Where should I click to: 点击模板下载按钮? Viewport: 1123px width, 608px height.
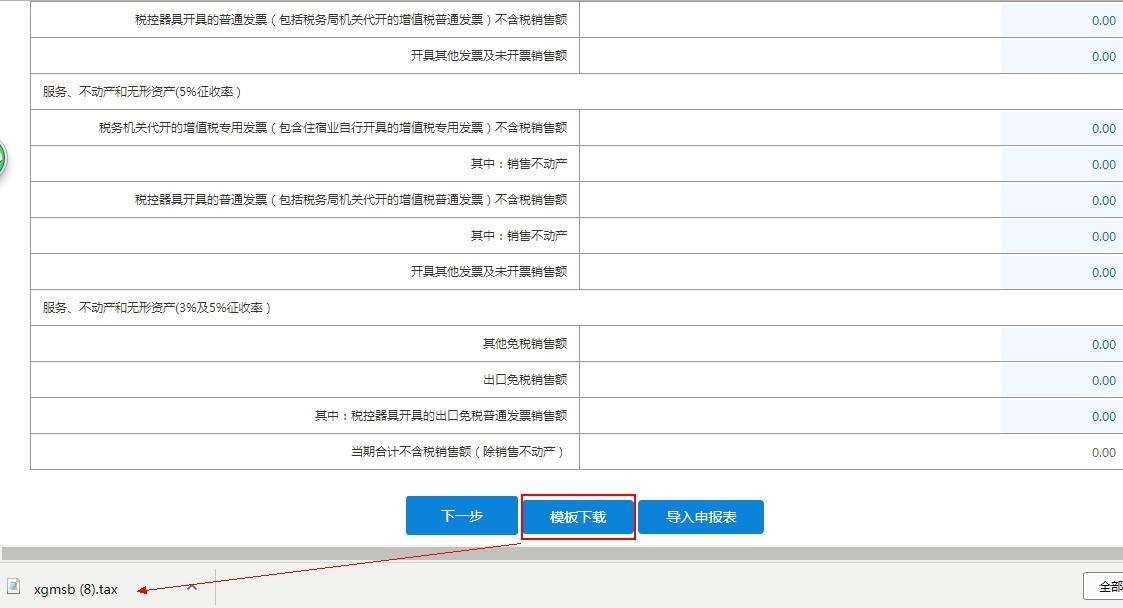(x=578, y=515)
